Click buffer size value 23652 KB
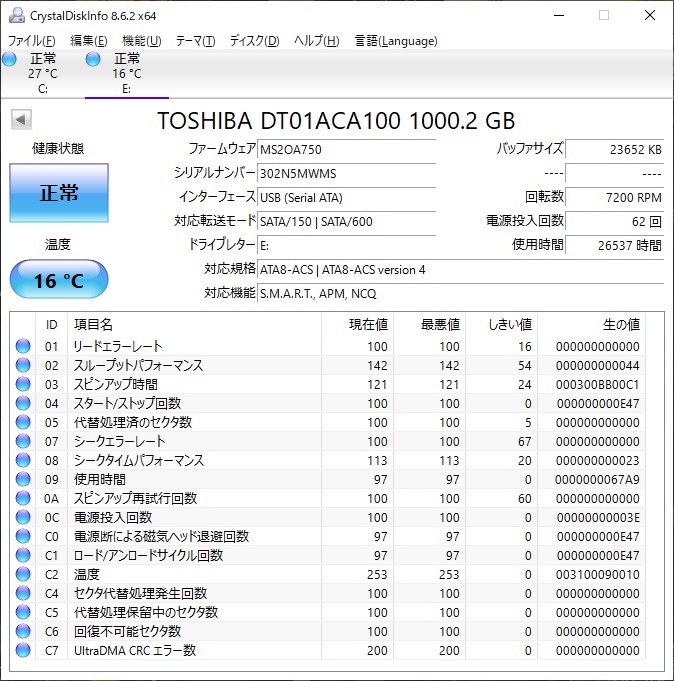 [x=615, y=150]
